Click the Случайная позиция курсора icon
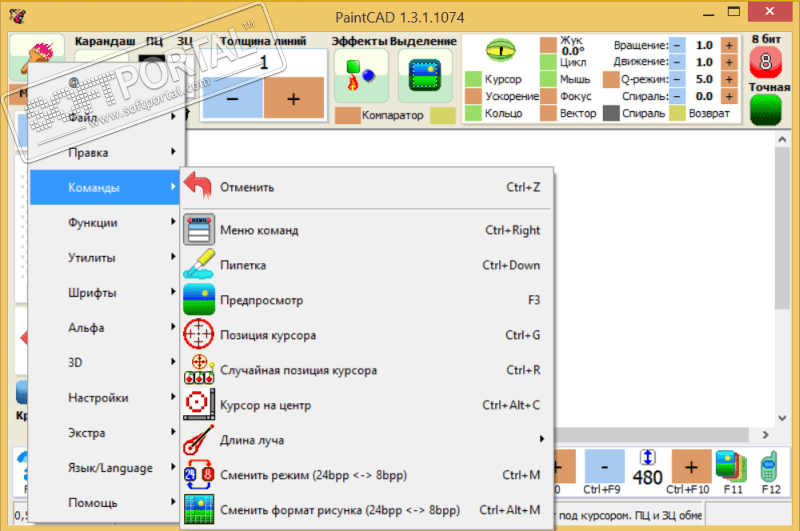The height and width of the screenshot is (531, 800). click(x=198, y=369)
